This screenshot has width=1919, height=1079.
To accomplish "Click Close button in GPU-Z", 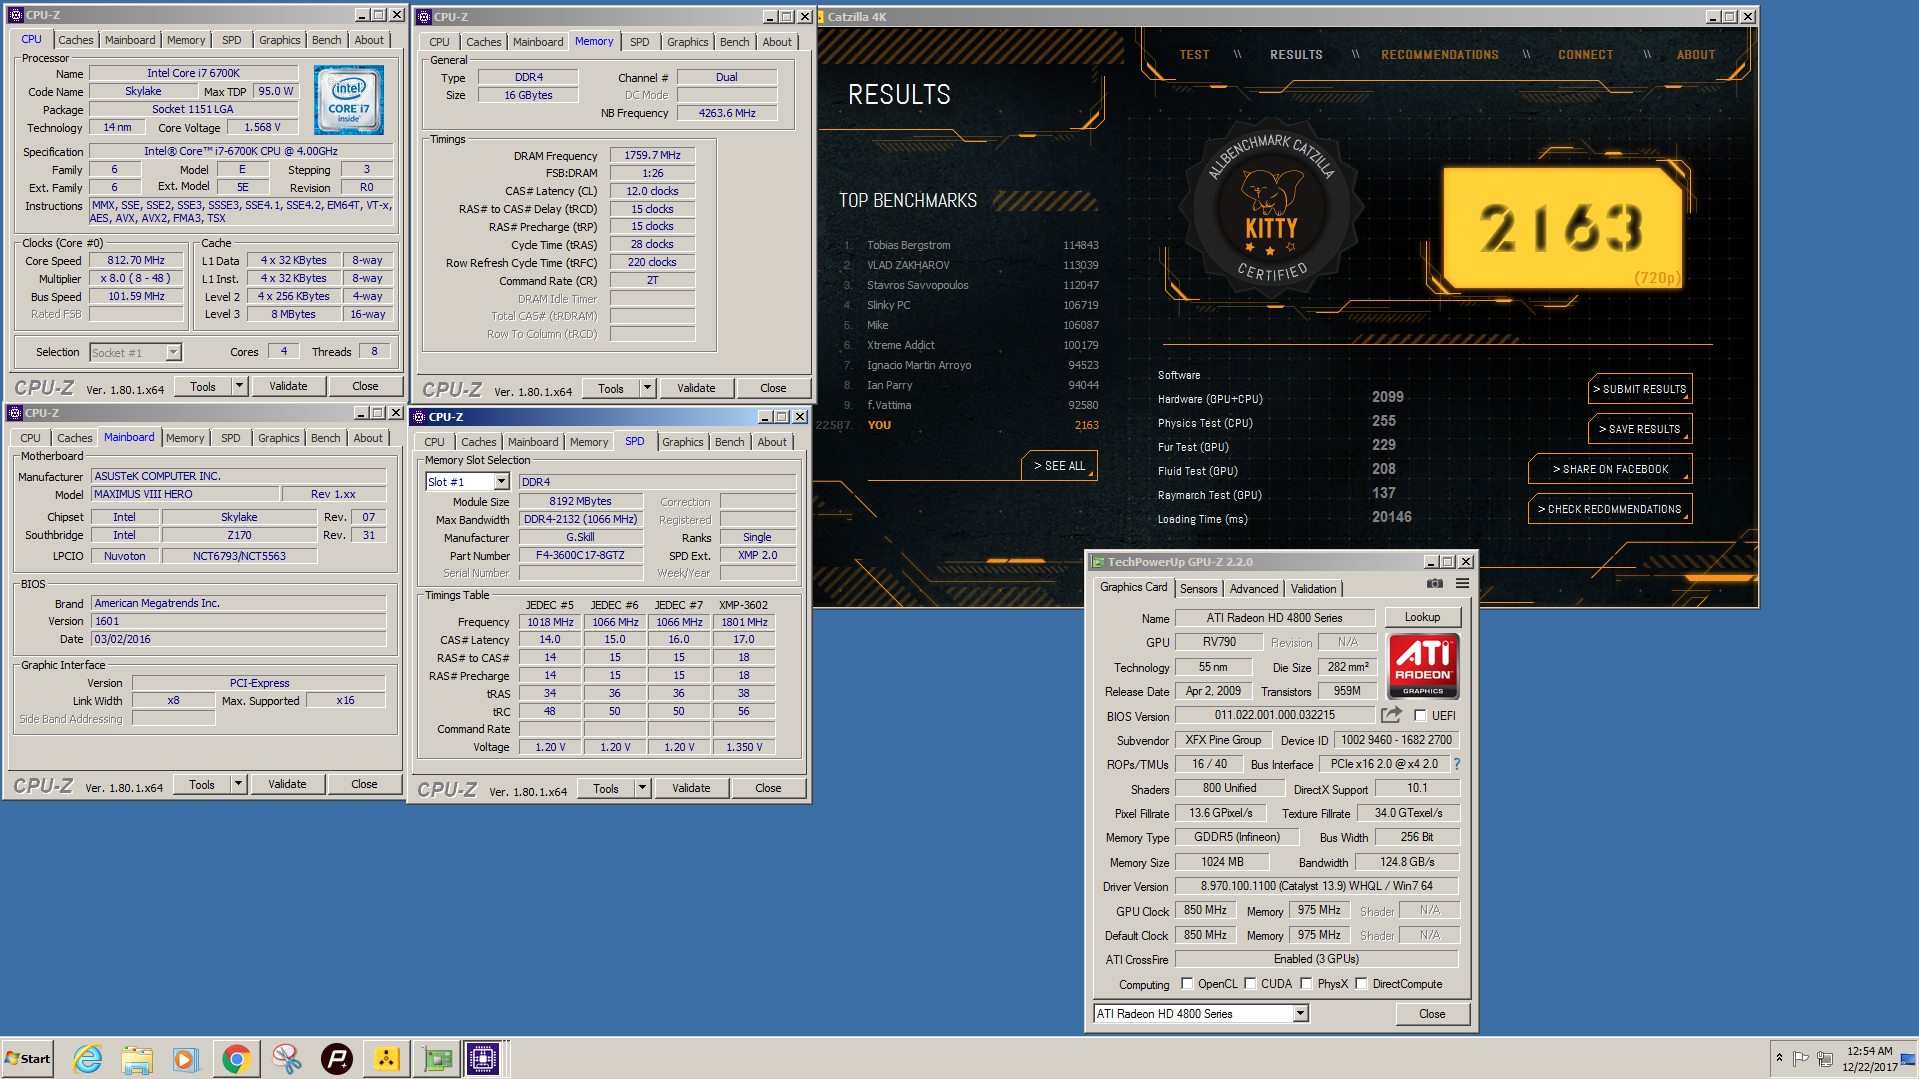I will tap(1432, 1014).
